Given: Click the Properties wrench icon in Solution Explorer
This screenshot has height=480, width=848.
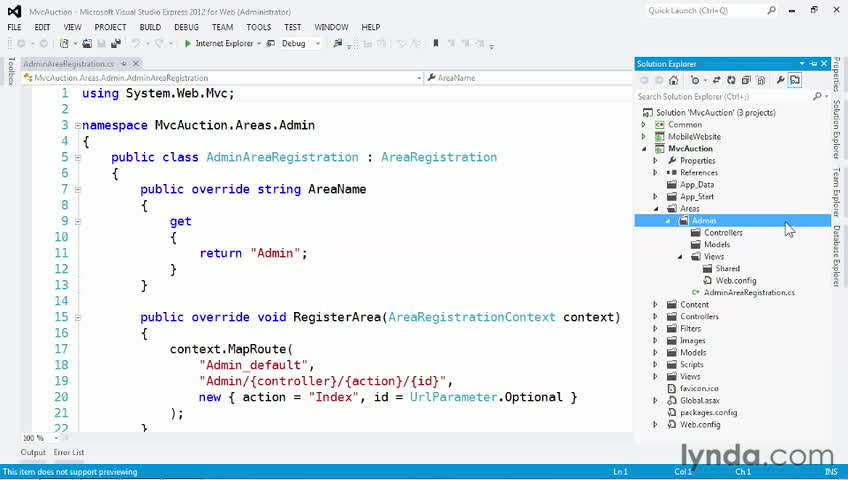Looking at the screenshot, I should coord(780,80).
